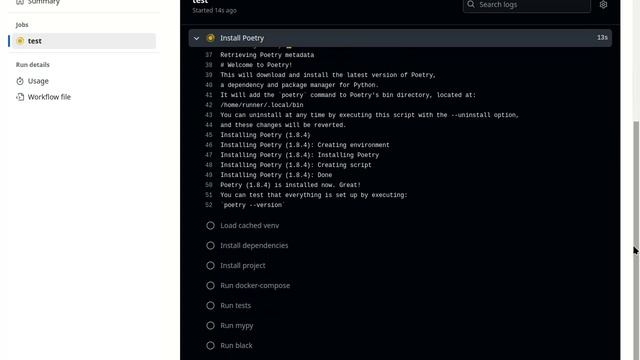
Task: Click "Poetry (1.8.4) is installed now. Great!" line
Action: point(291,185)
